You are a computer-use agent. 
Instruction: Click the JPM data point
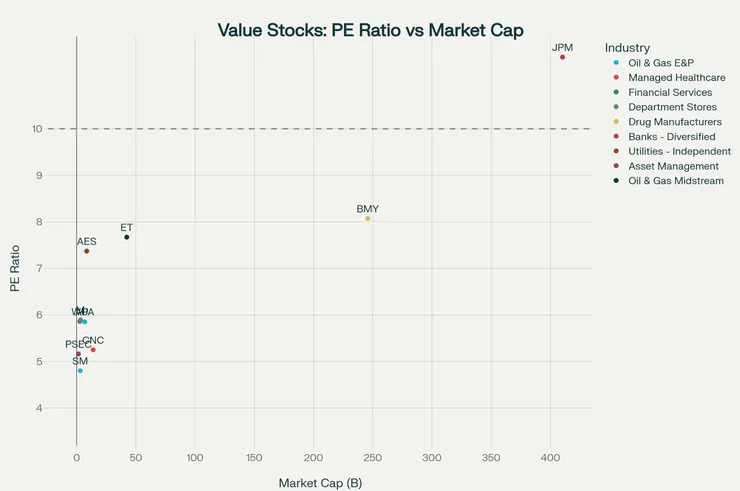(x=563, y=57)
